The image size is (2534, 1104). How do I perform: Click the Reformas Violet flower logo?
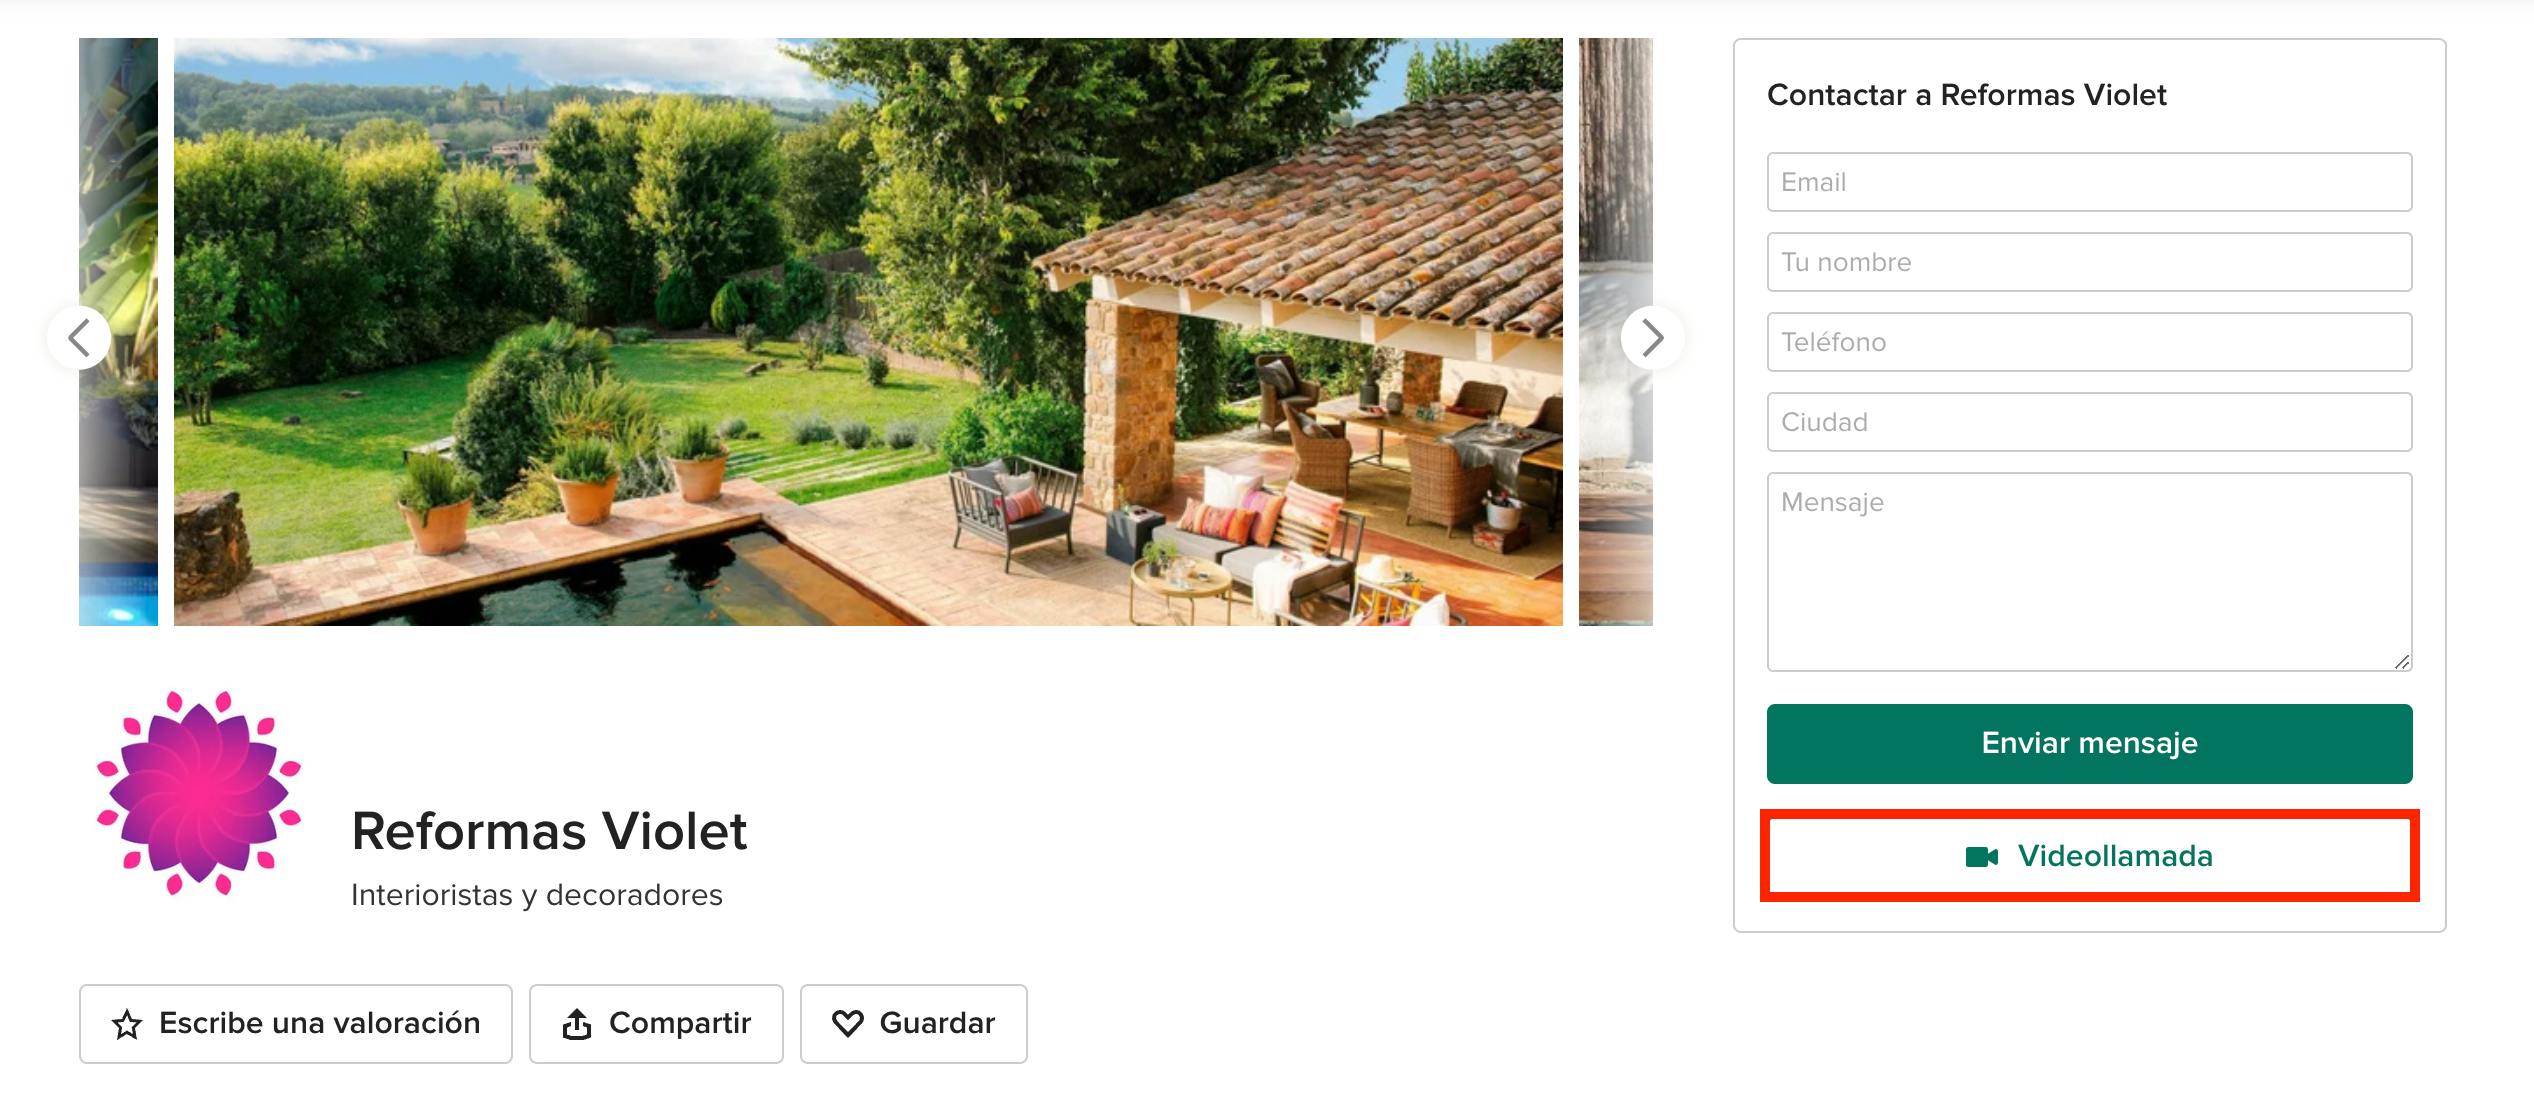[198, 792]
